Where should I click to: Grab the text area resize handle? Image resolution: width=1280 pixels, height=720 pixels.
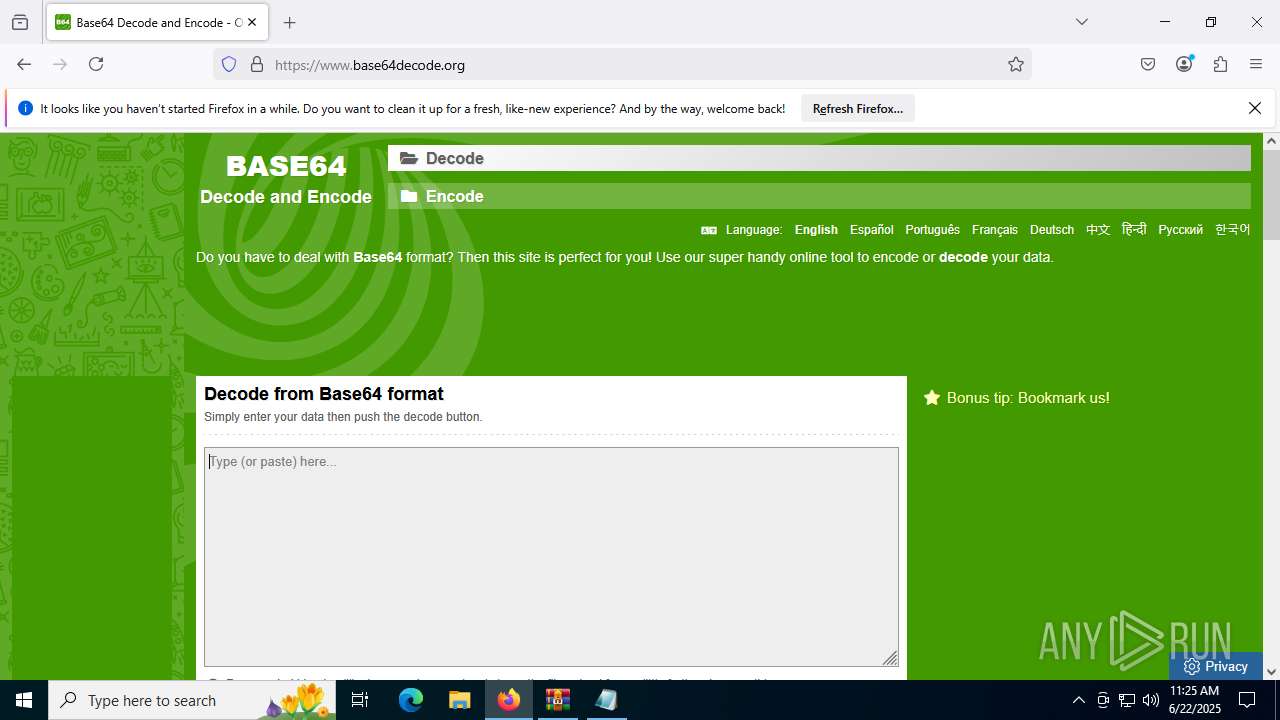[x=890, y=657]
